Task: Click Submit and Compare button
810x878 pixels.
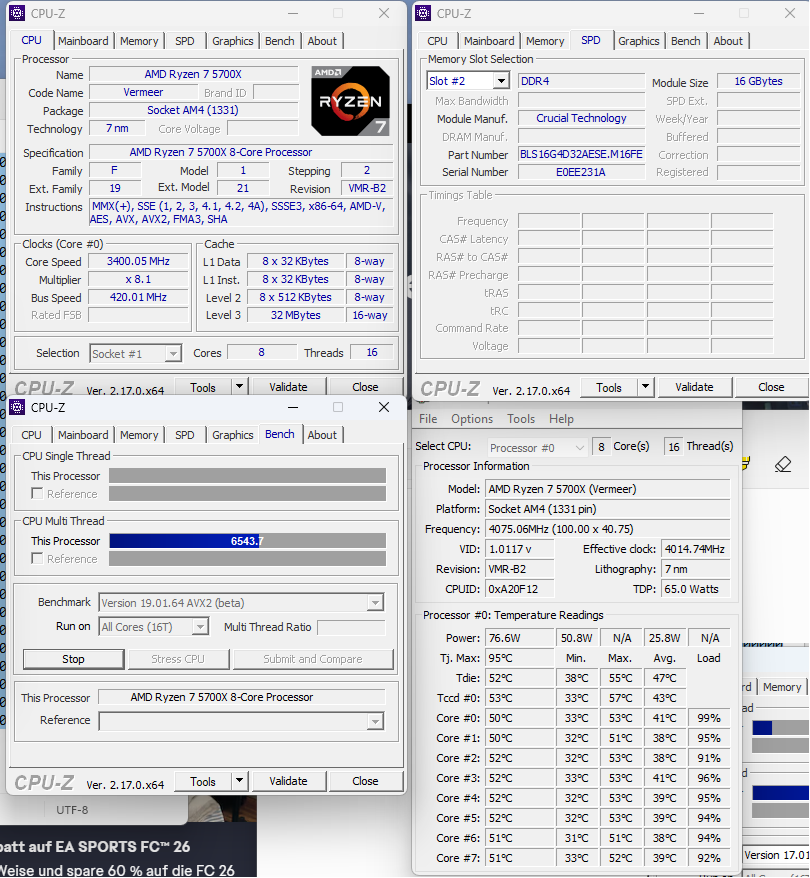Action: point(313,659)
